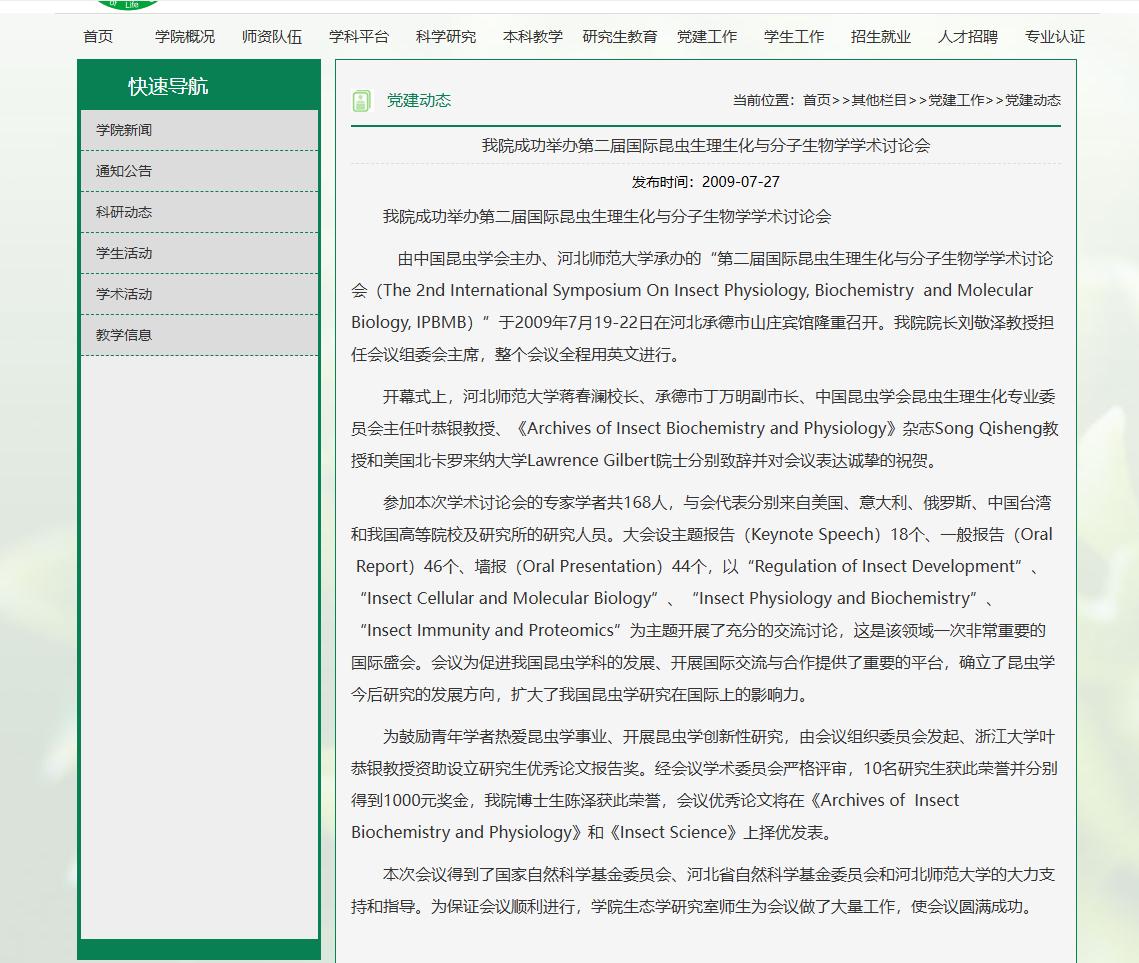1139x963 pixels.
Task: Navigate to 招生就业 in the top menu
Action: tap(881, 37)
